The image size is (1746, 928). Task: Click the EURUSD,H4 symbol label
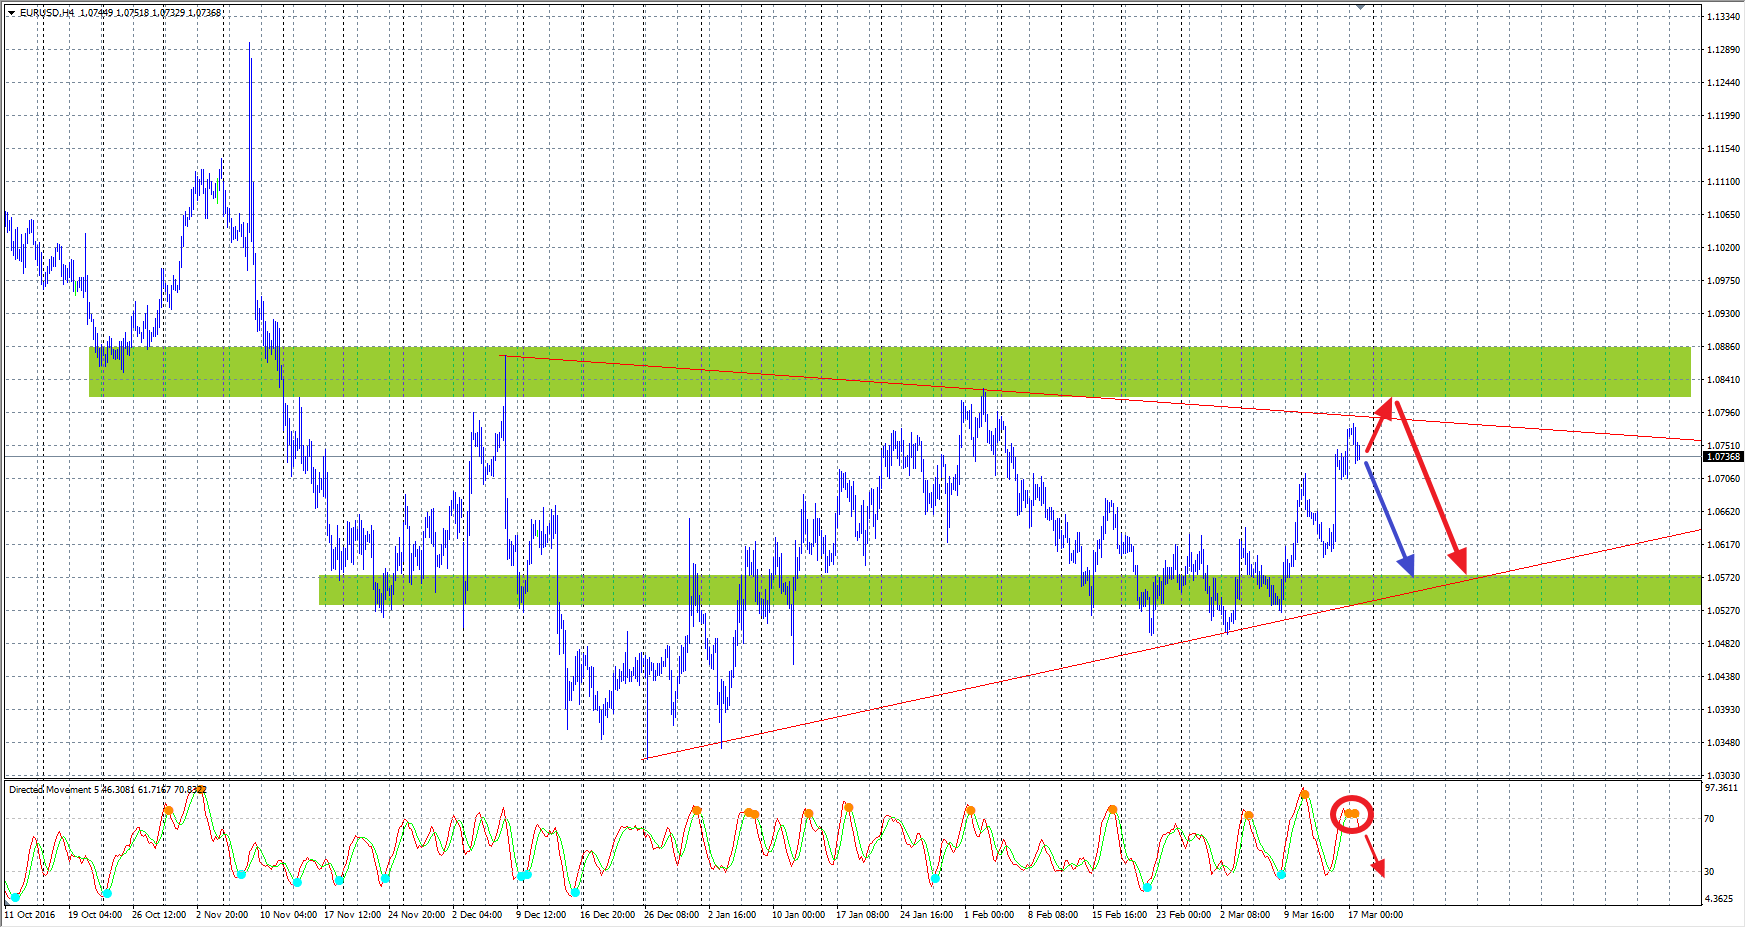[47, 13]
